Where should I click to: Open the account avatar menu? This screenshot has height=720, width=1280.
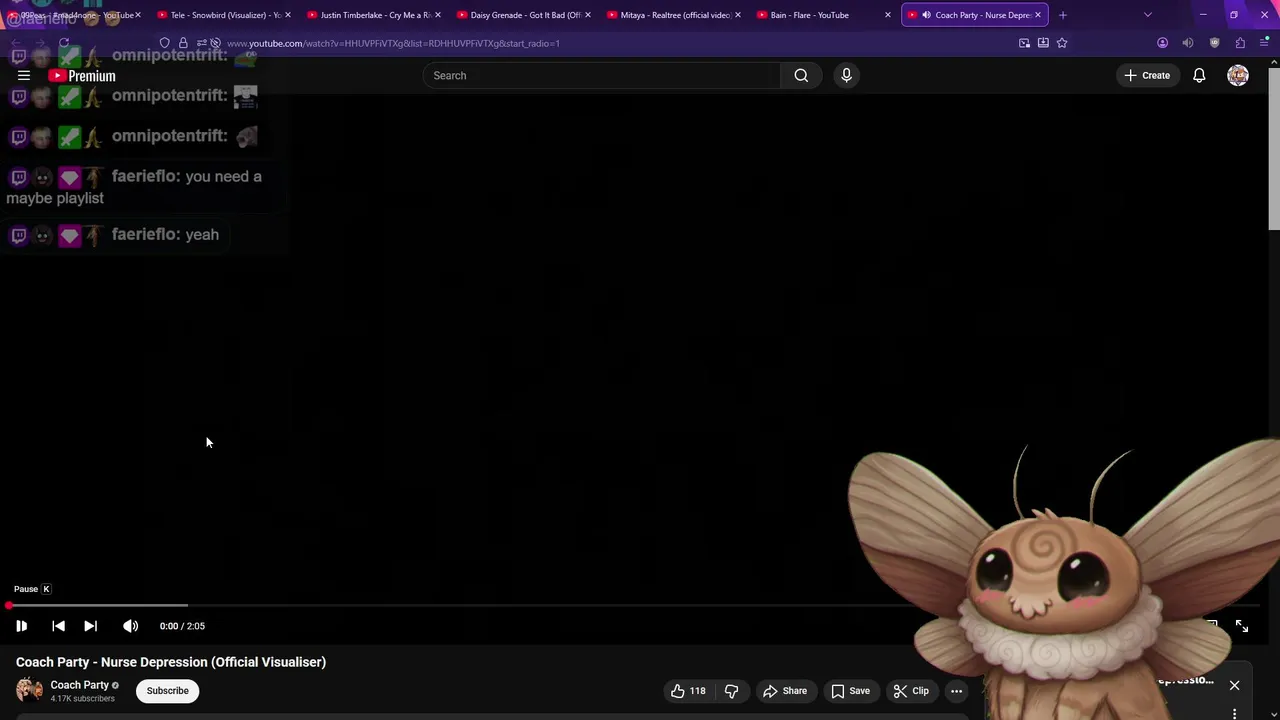pos(1238,75)
